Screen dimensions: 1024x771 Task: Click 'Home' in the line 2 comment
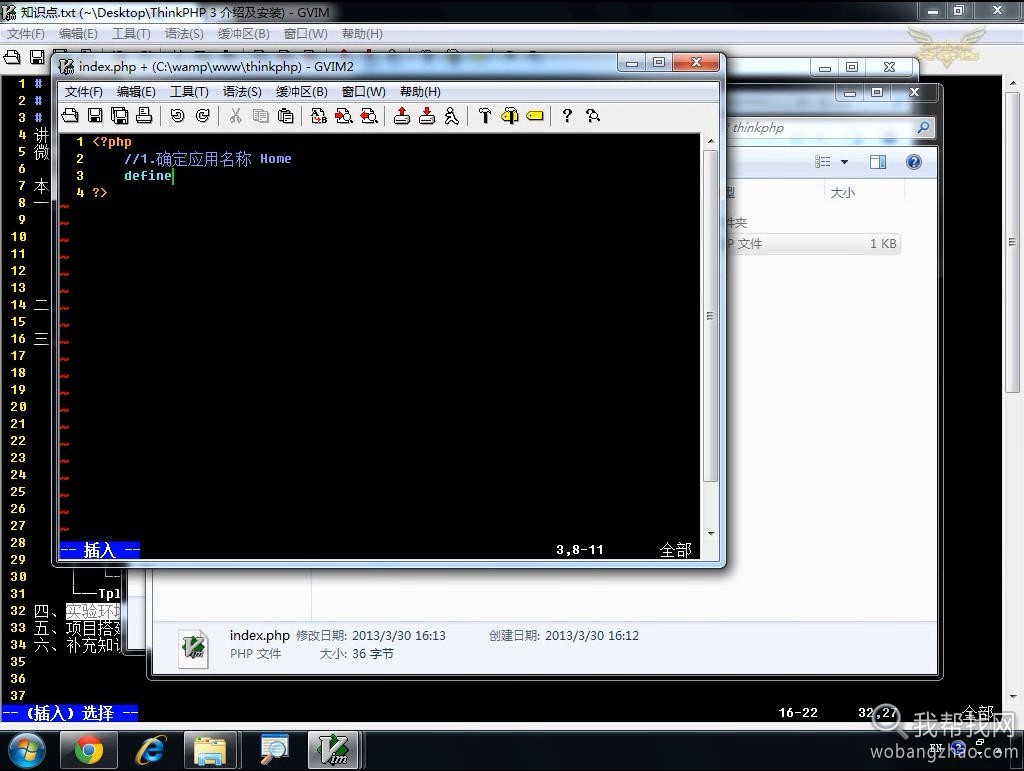(x=276, y=159)
